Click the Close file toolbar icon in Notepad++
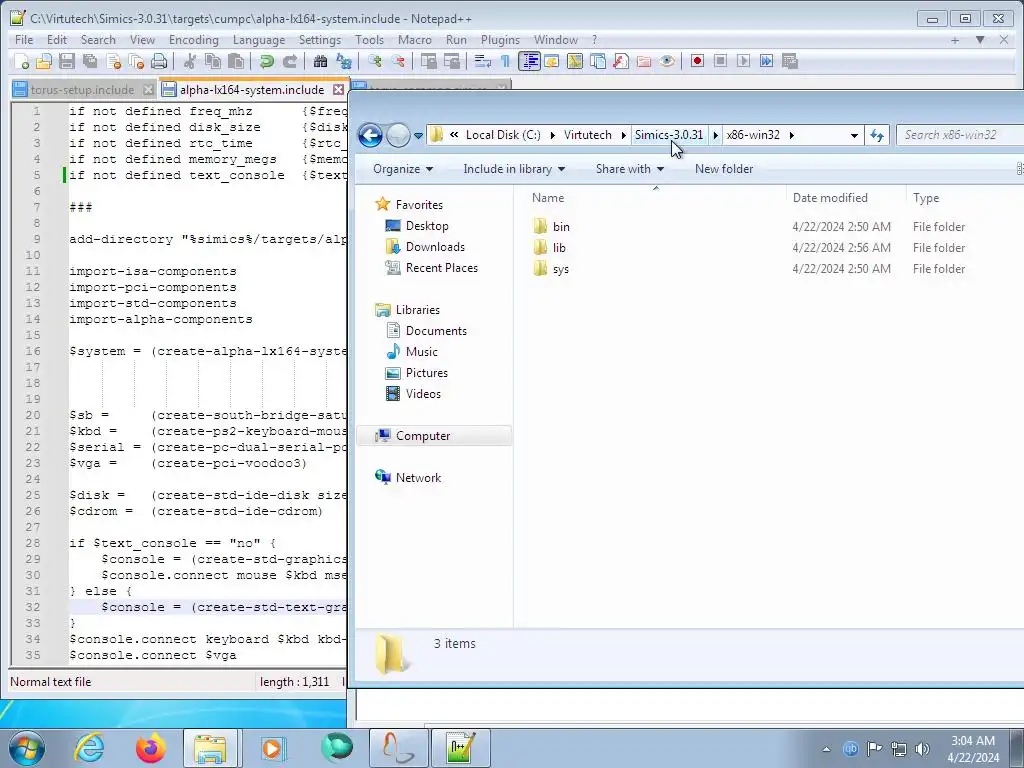The width and height of the screenshot is (1024, 768). coord(114,61)
